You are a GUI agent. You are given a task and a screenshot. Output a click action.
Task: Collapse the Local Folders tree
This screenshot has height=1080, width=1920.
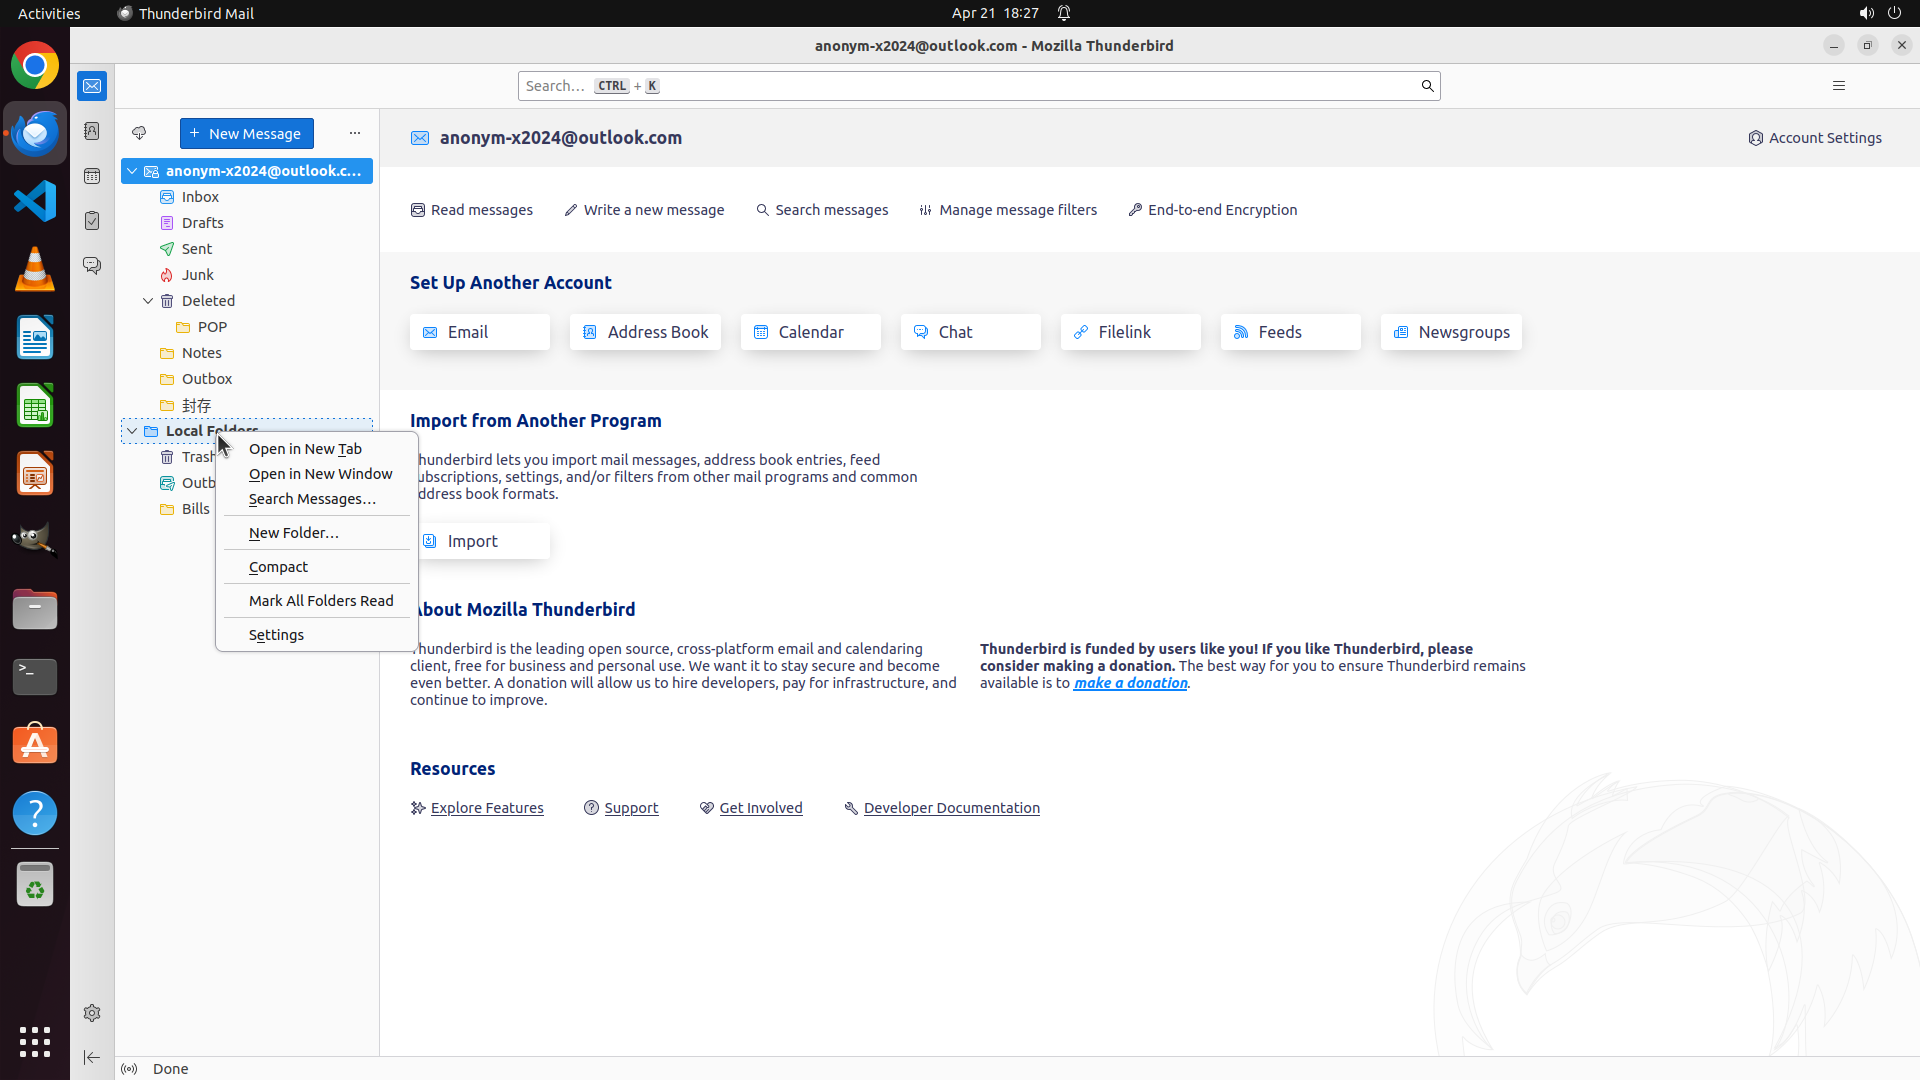(x=132, y=431)
